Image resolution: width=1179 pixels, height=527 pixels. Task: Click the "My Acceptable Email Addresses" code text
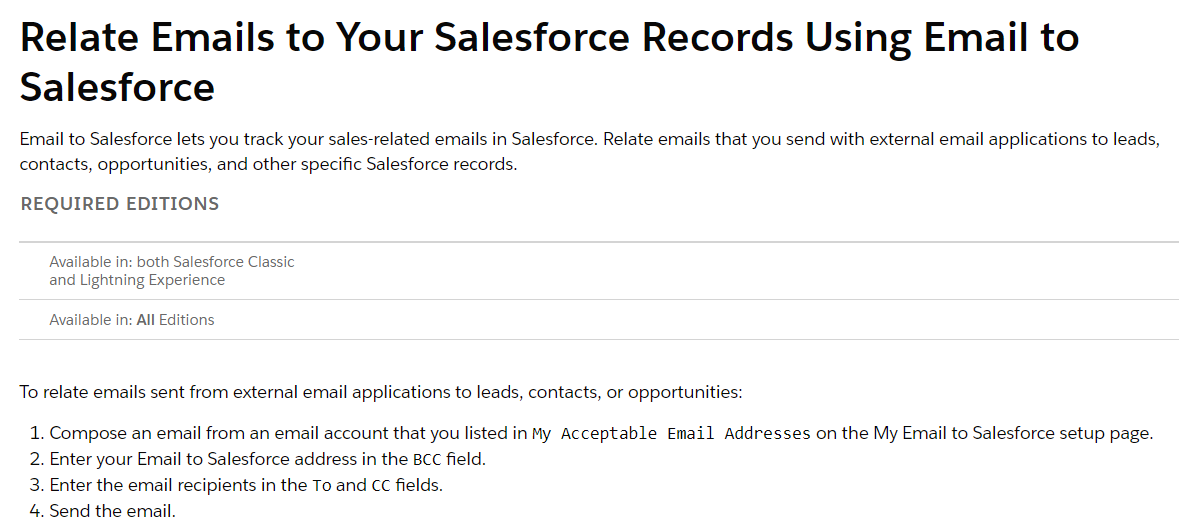(x=671, y=434)
